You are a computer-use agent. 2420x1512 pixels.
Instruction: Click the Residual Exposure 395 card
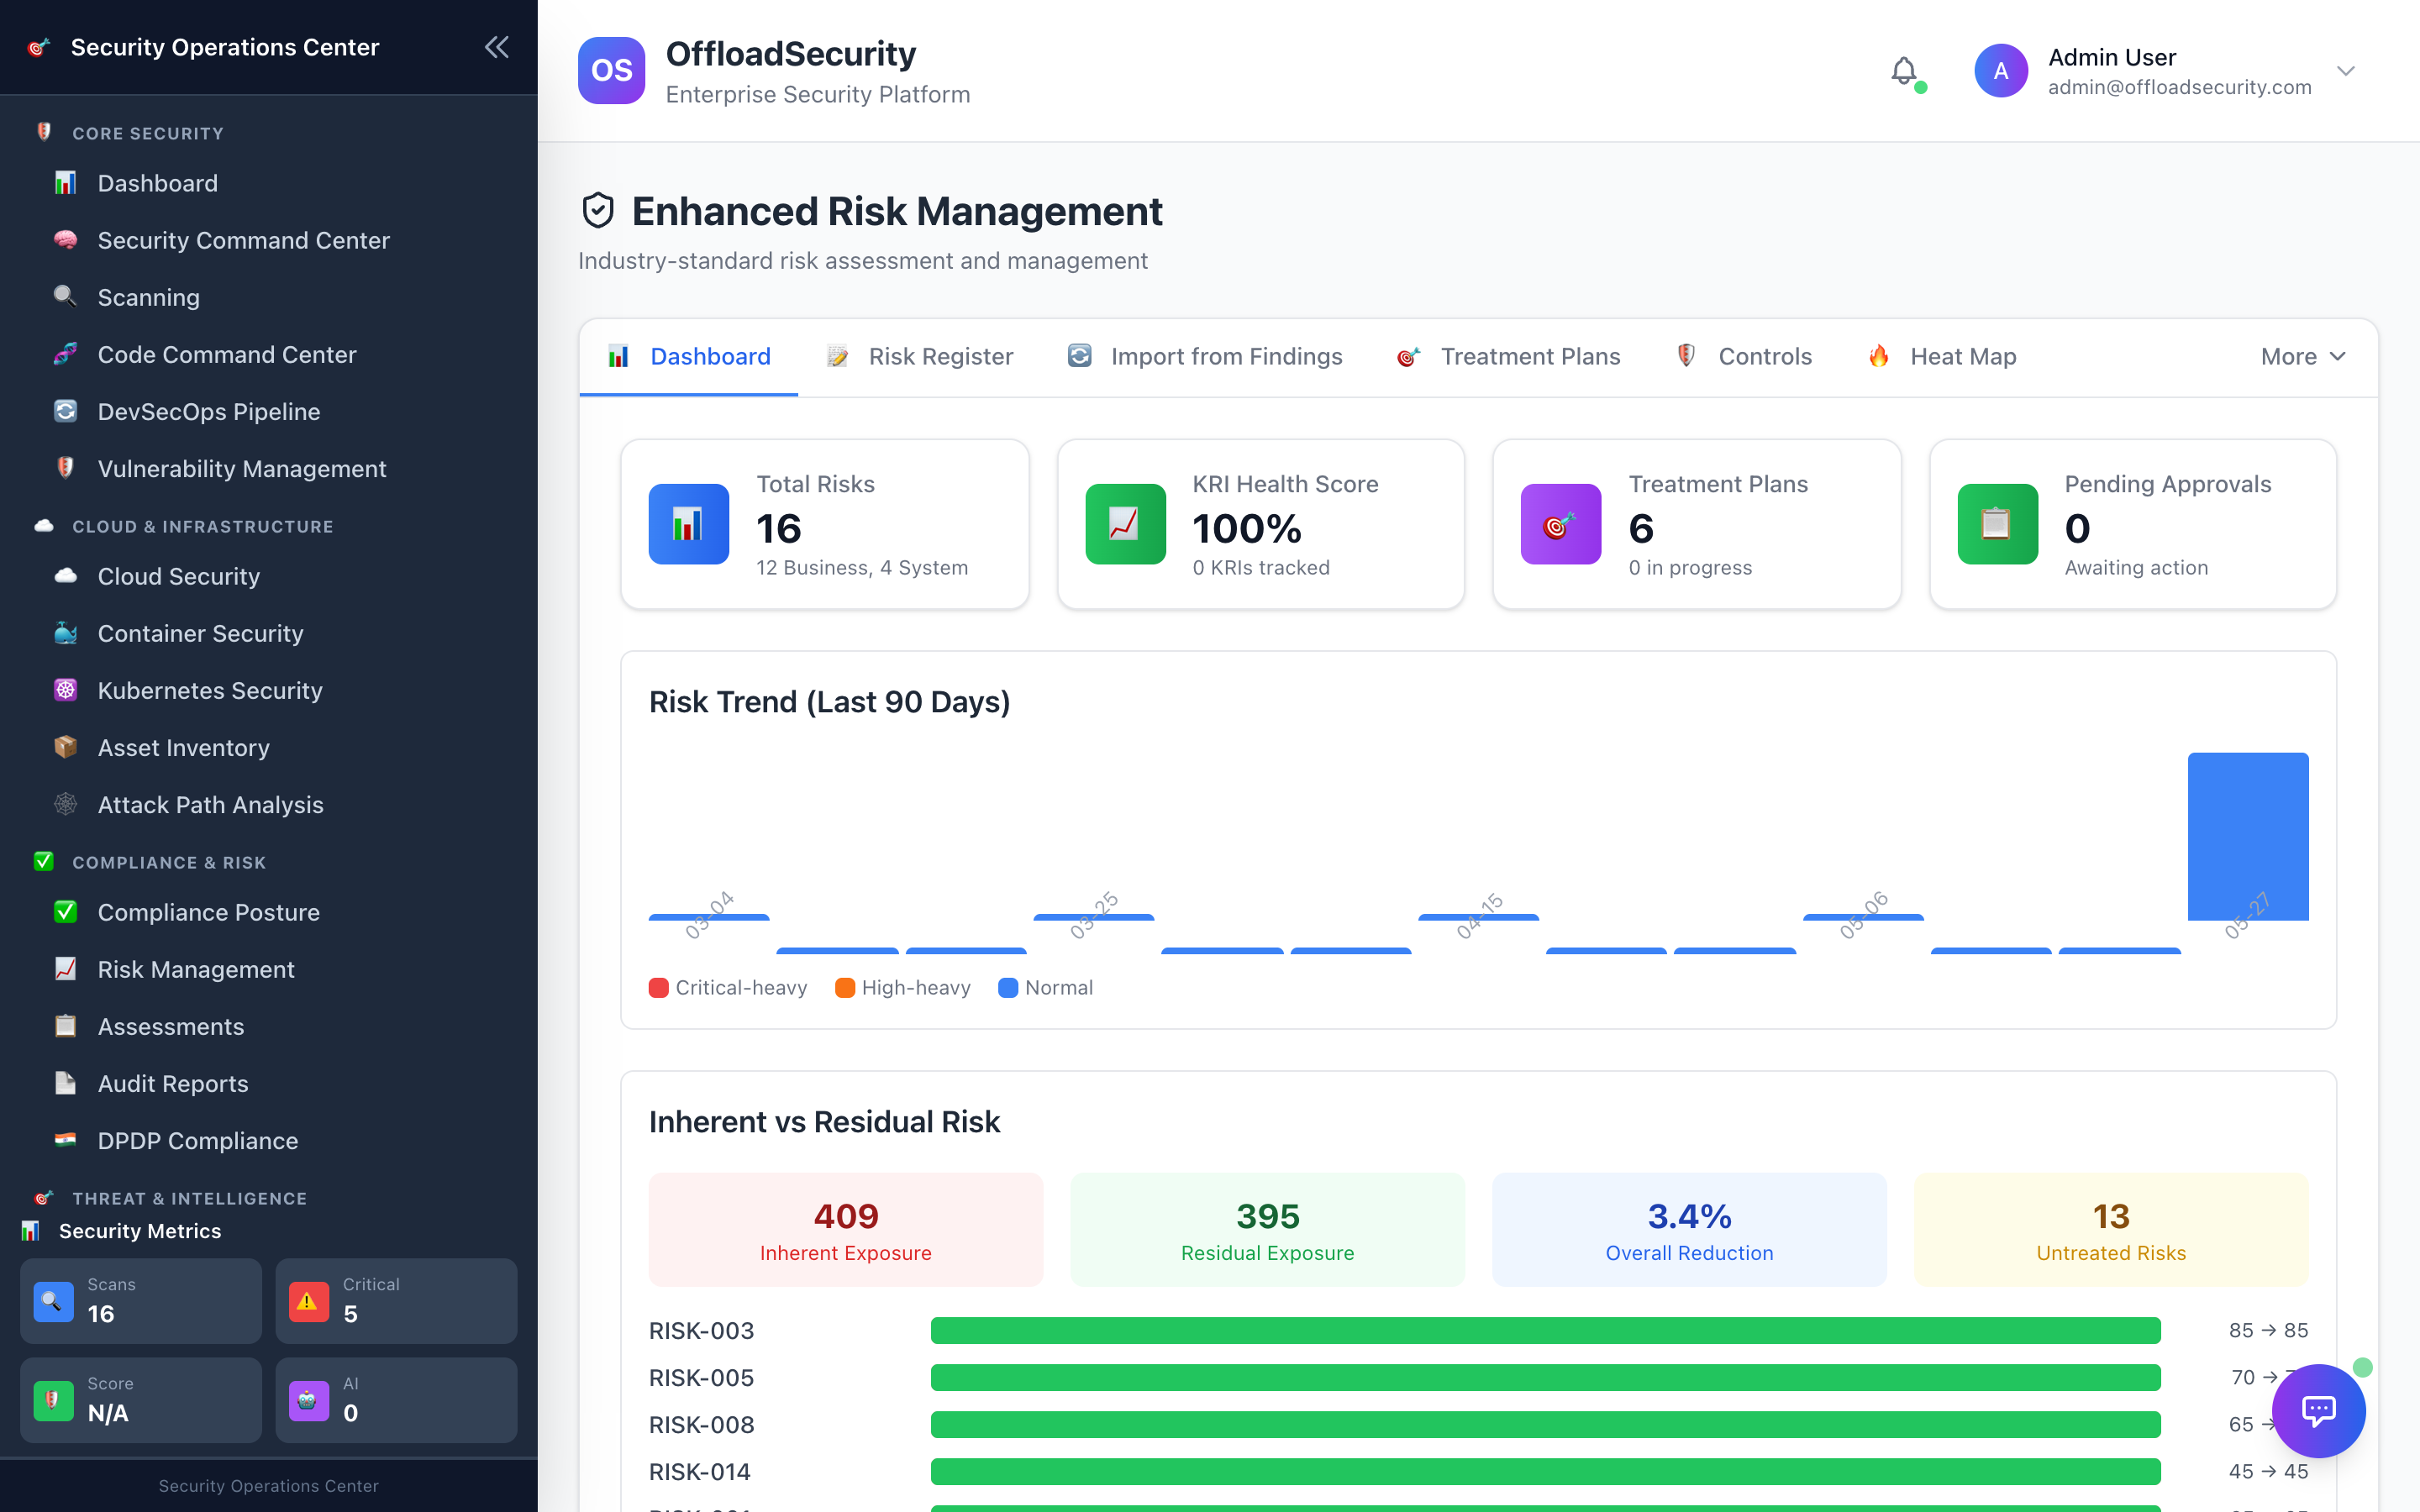click(x=1267, y=1230)
